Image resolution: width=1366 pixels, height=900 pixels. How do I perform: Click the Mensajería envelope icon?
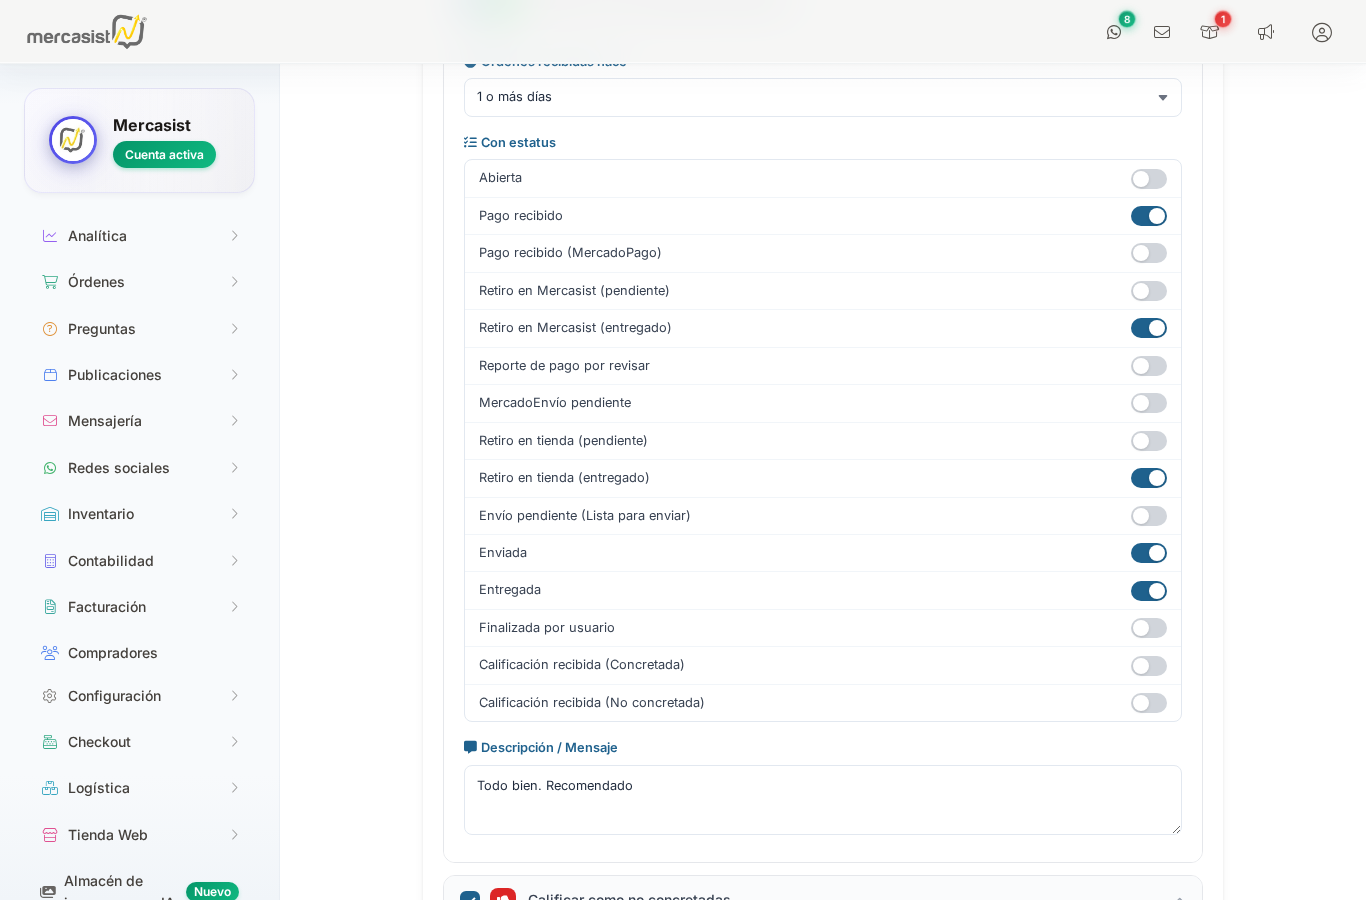(50, 421)
